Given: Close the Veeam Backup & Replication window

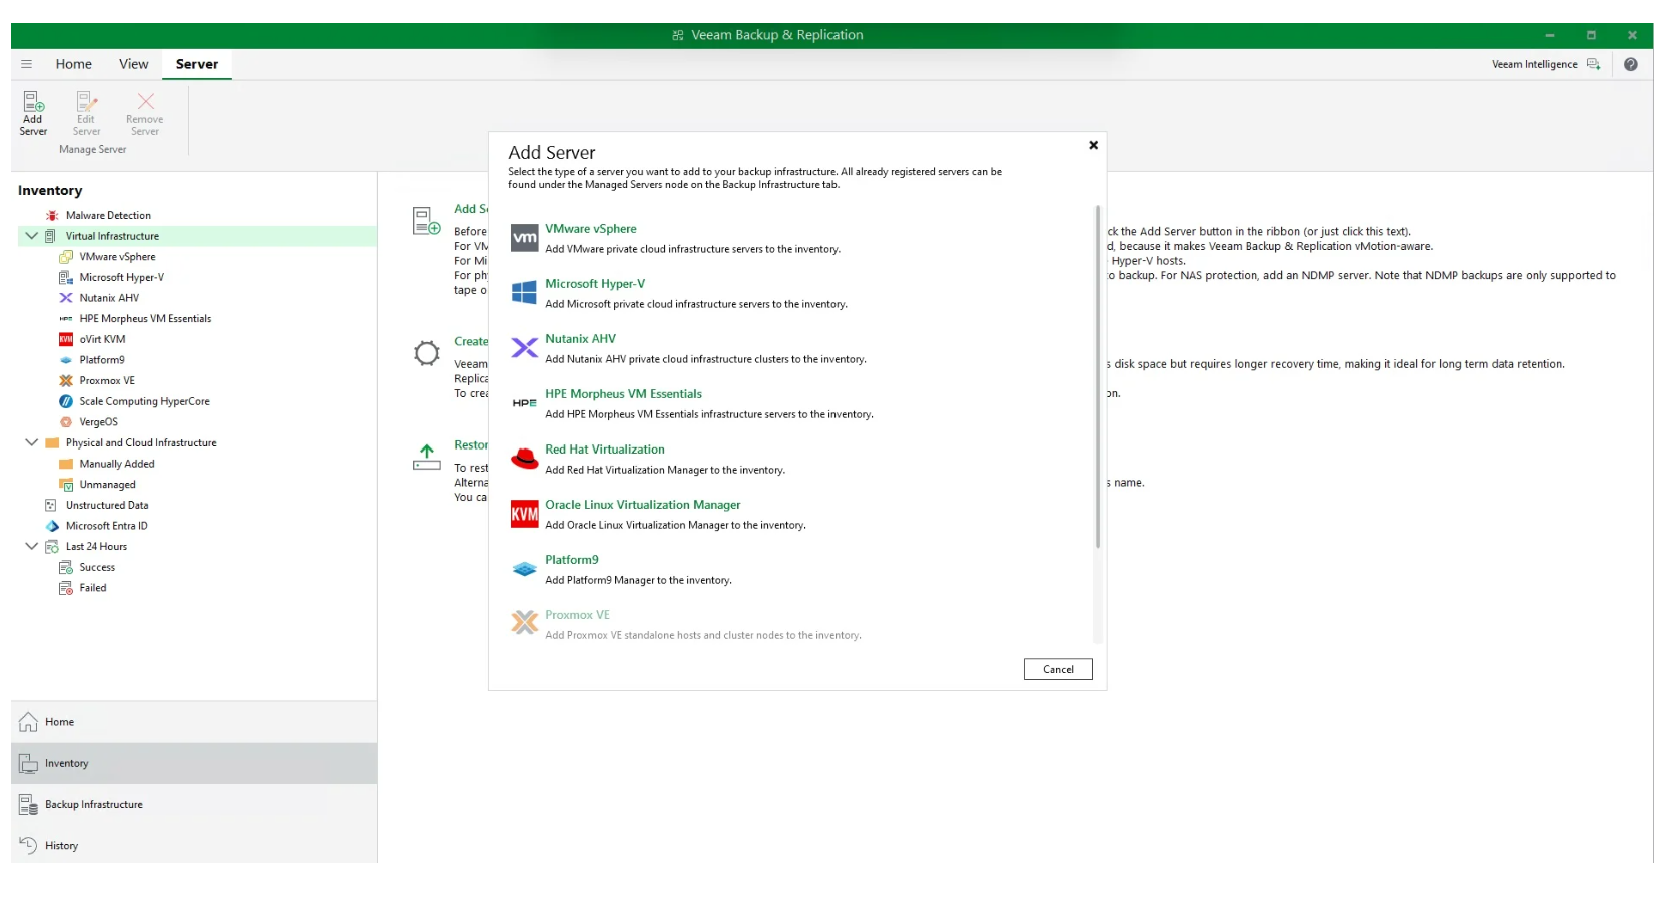Looking at the screenshot, I should pyautogui.click(x=1632, y=35).
